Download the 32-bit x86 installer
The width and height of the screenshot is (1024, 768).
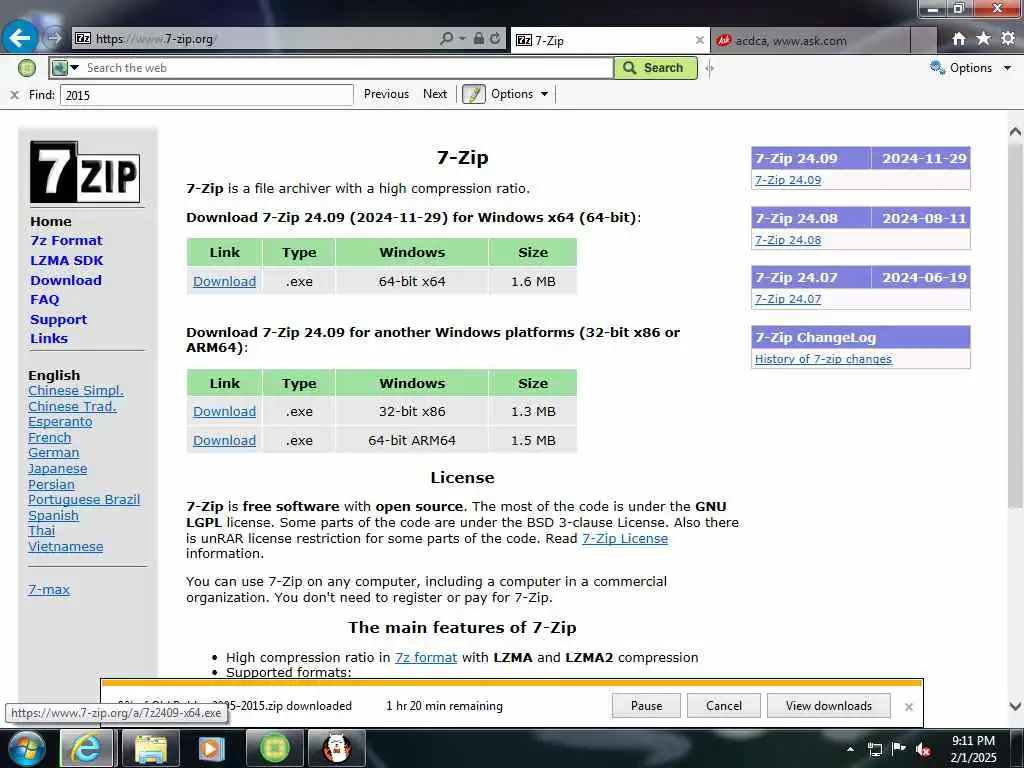[224, 411]
